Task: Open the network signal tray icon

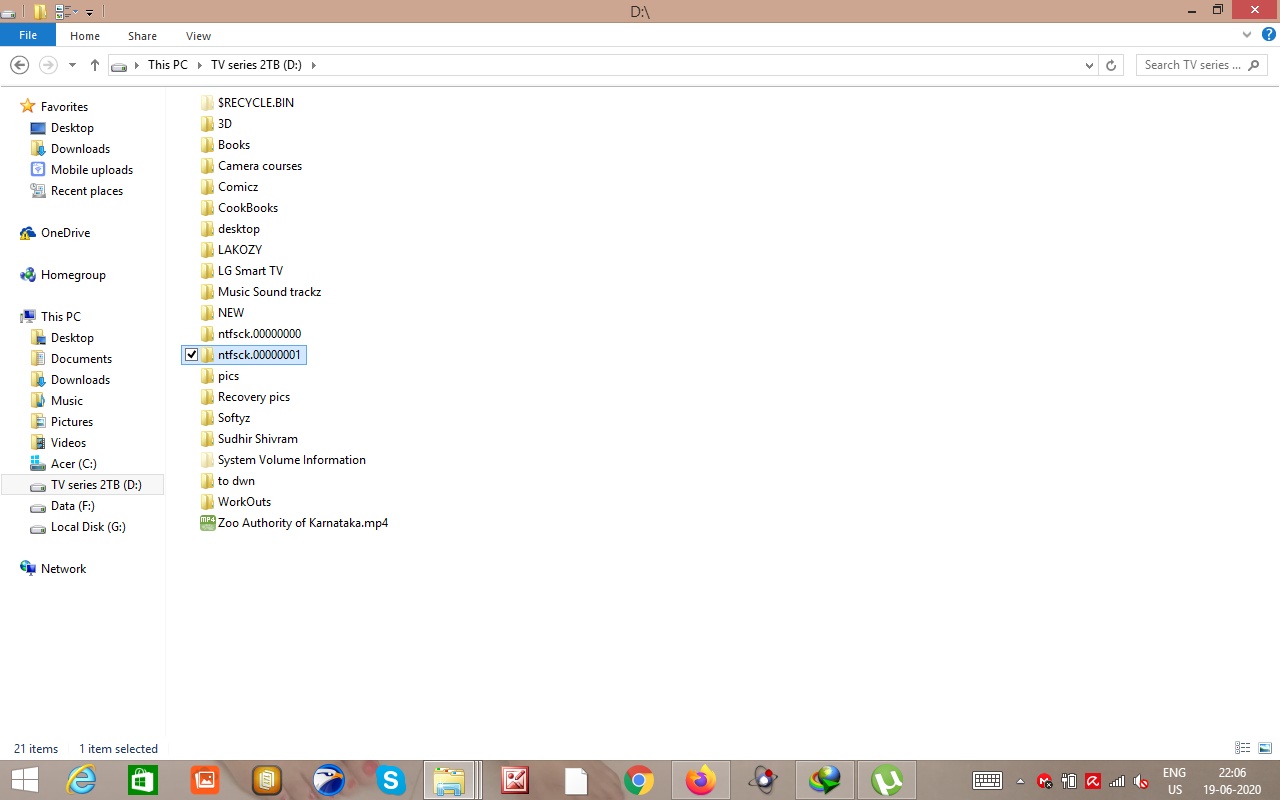Action: pos(1117,781)
